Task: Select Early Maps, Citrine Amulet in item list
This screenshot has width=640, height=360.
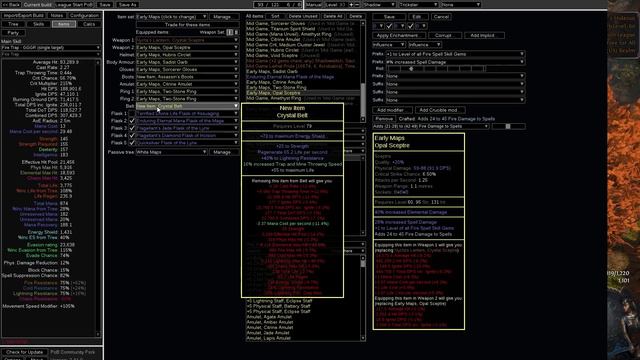Action: pyautogui.click(x=274, y=82)
